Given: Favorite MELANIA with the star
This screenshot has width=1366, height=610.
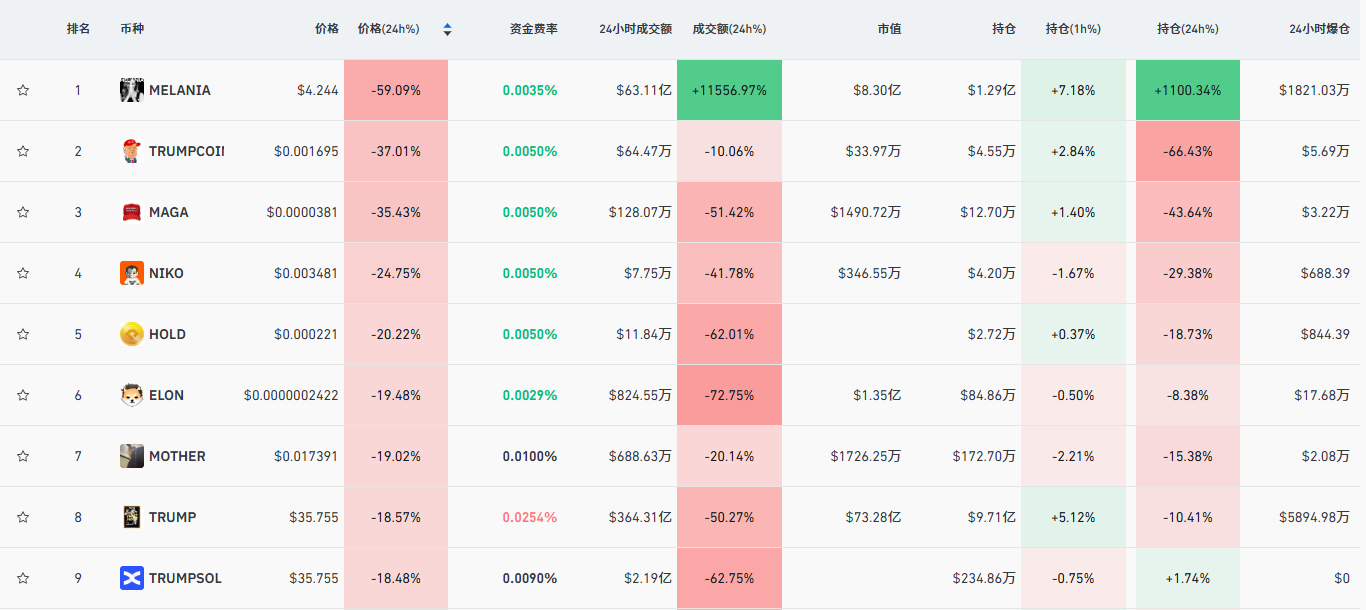Looking at the screenshot, I should point(23,90).
